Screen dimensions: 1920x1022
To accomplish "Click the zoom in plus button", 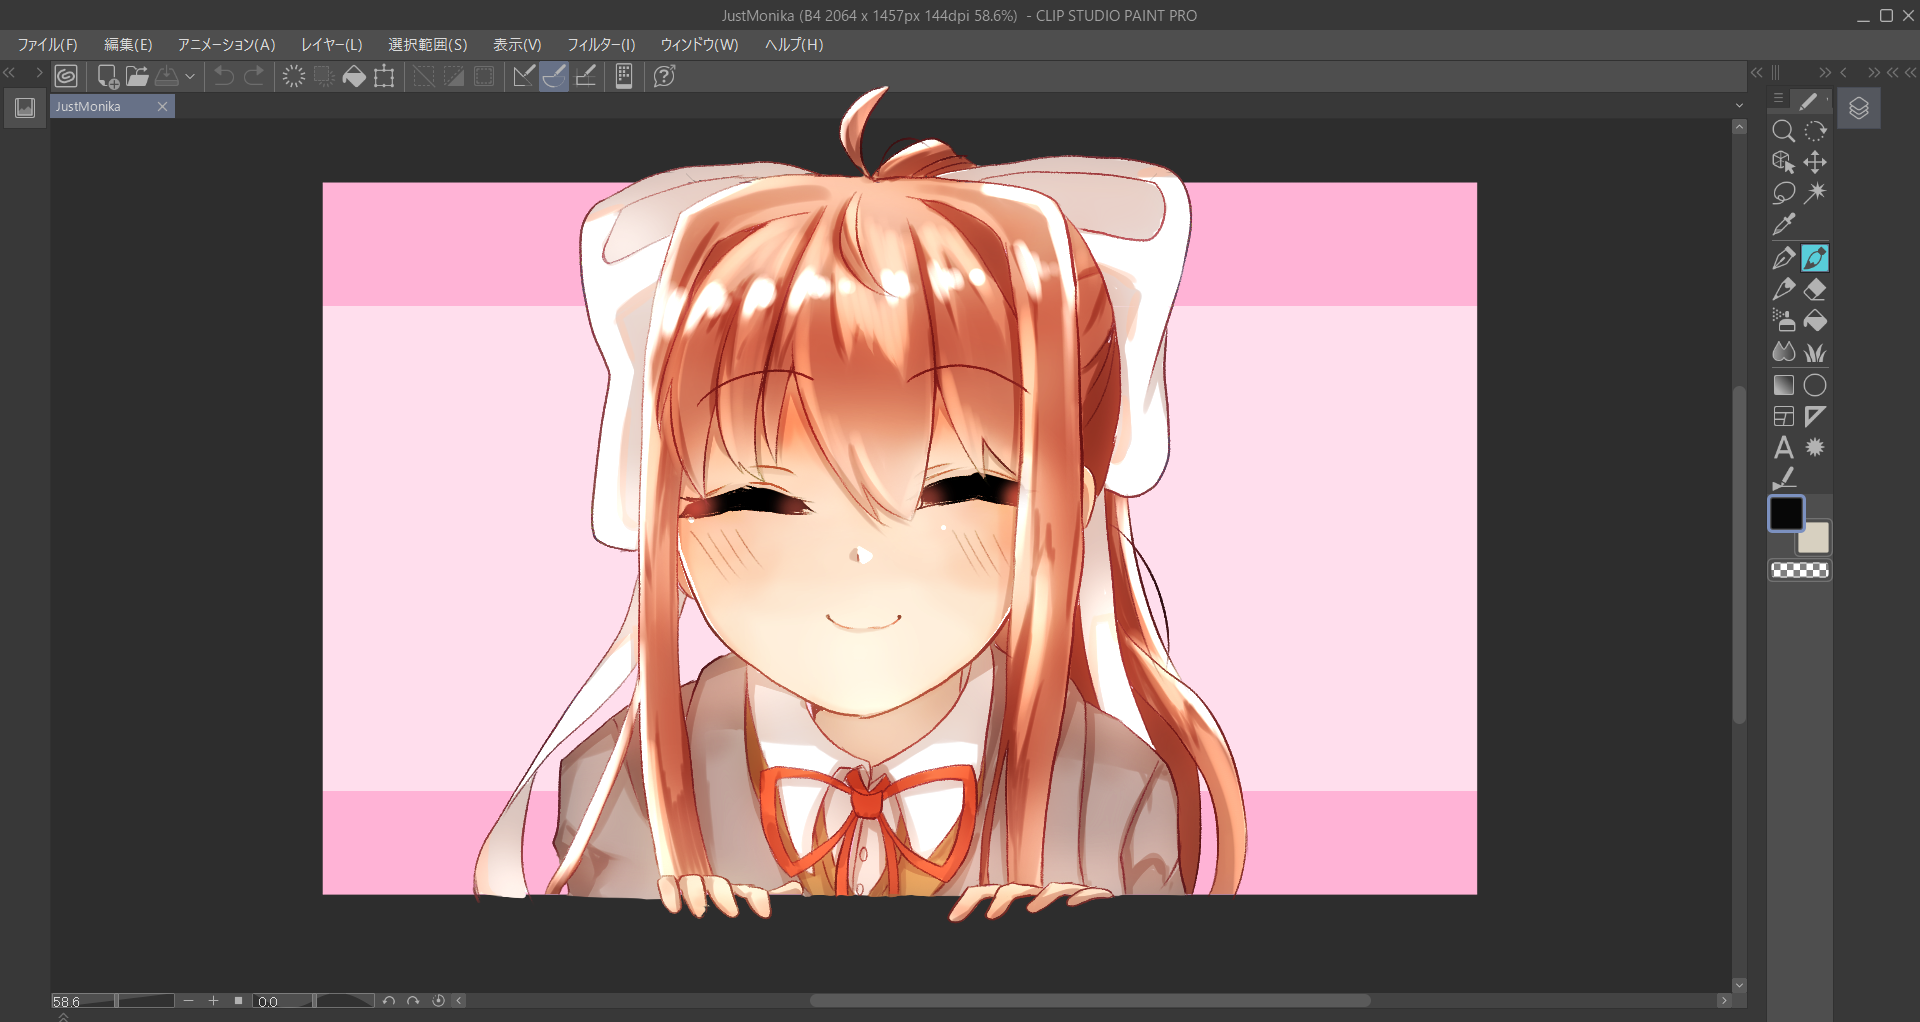I will click(x=213, y=1001).
